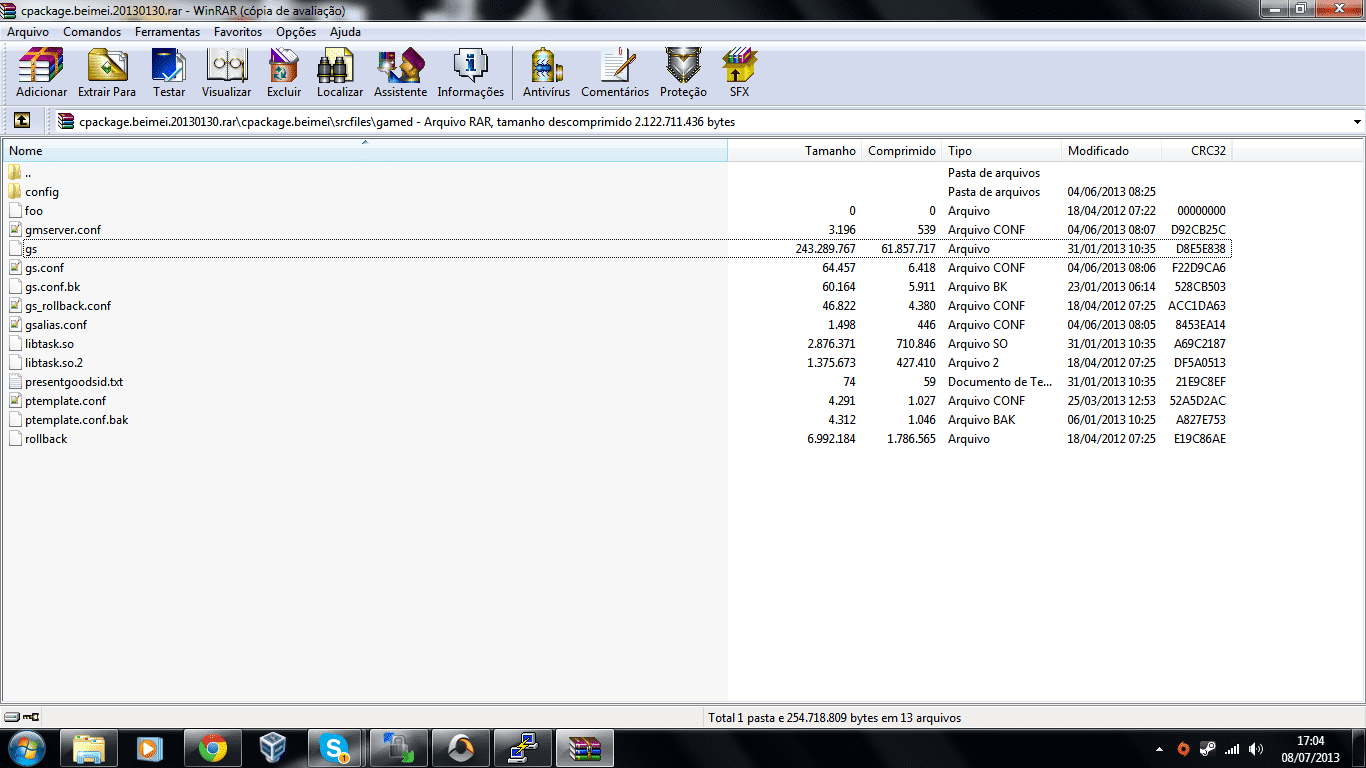Sort by the Modificado column header
This screenshot has width=1366, height=768.
(x=1112, y=151)
